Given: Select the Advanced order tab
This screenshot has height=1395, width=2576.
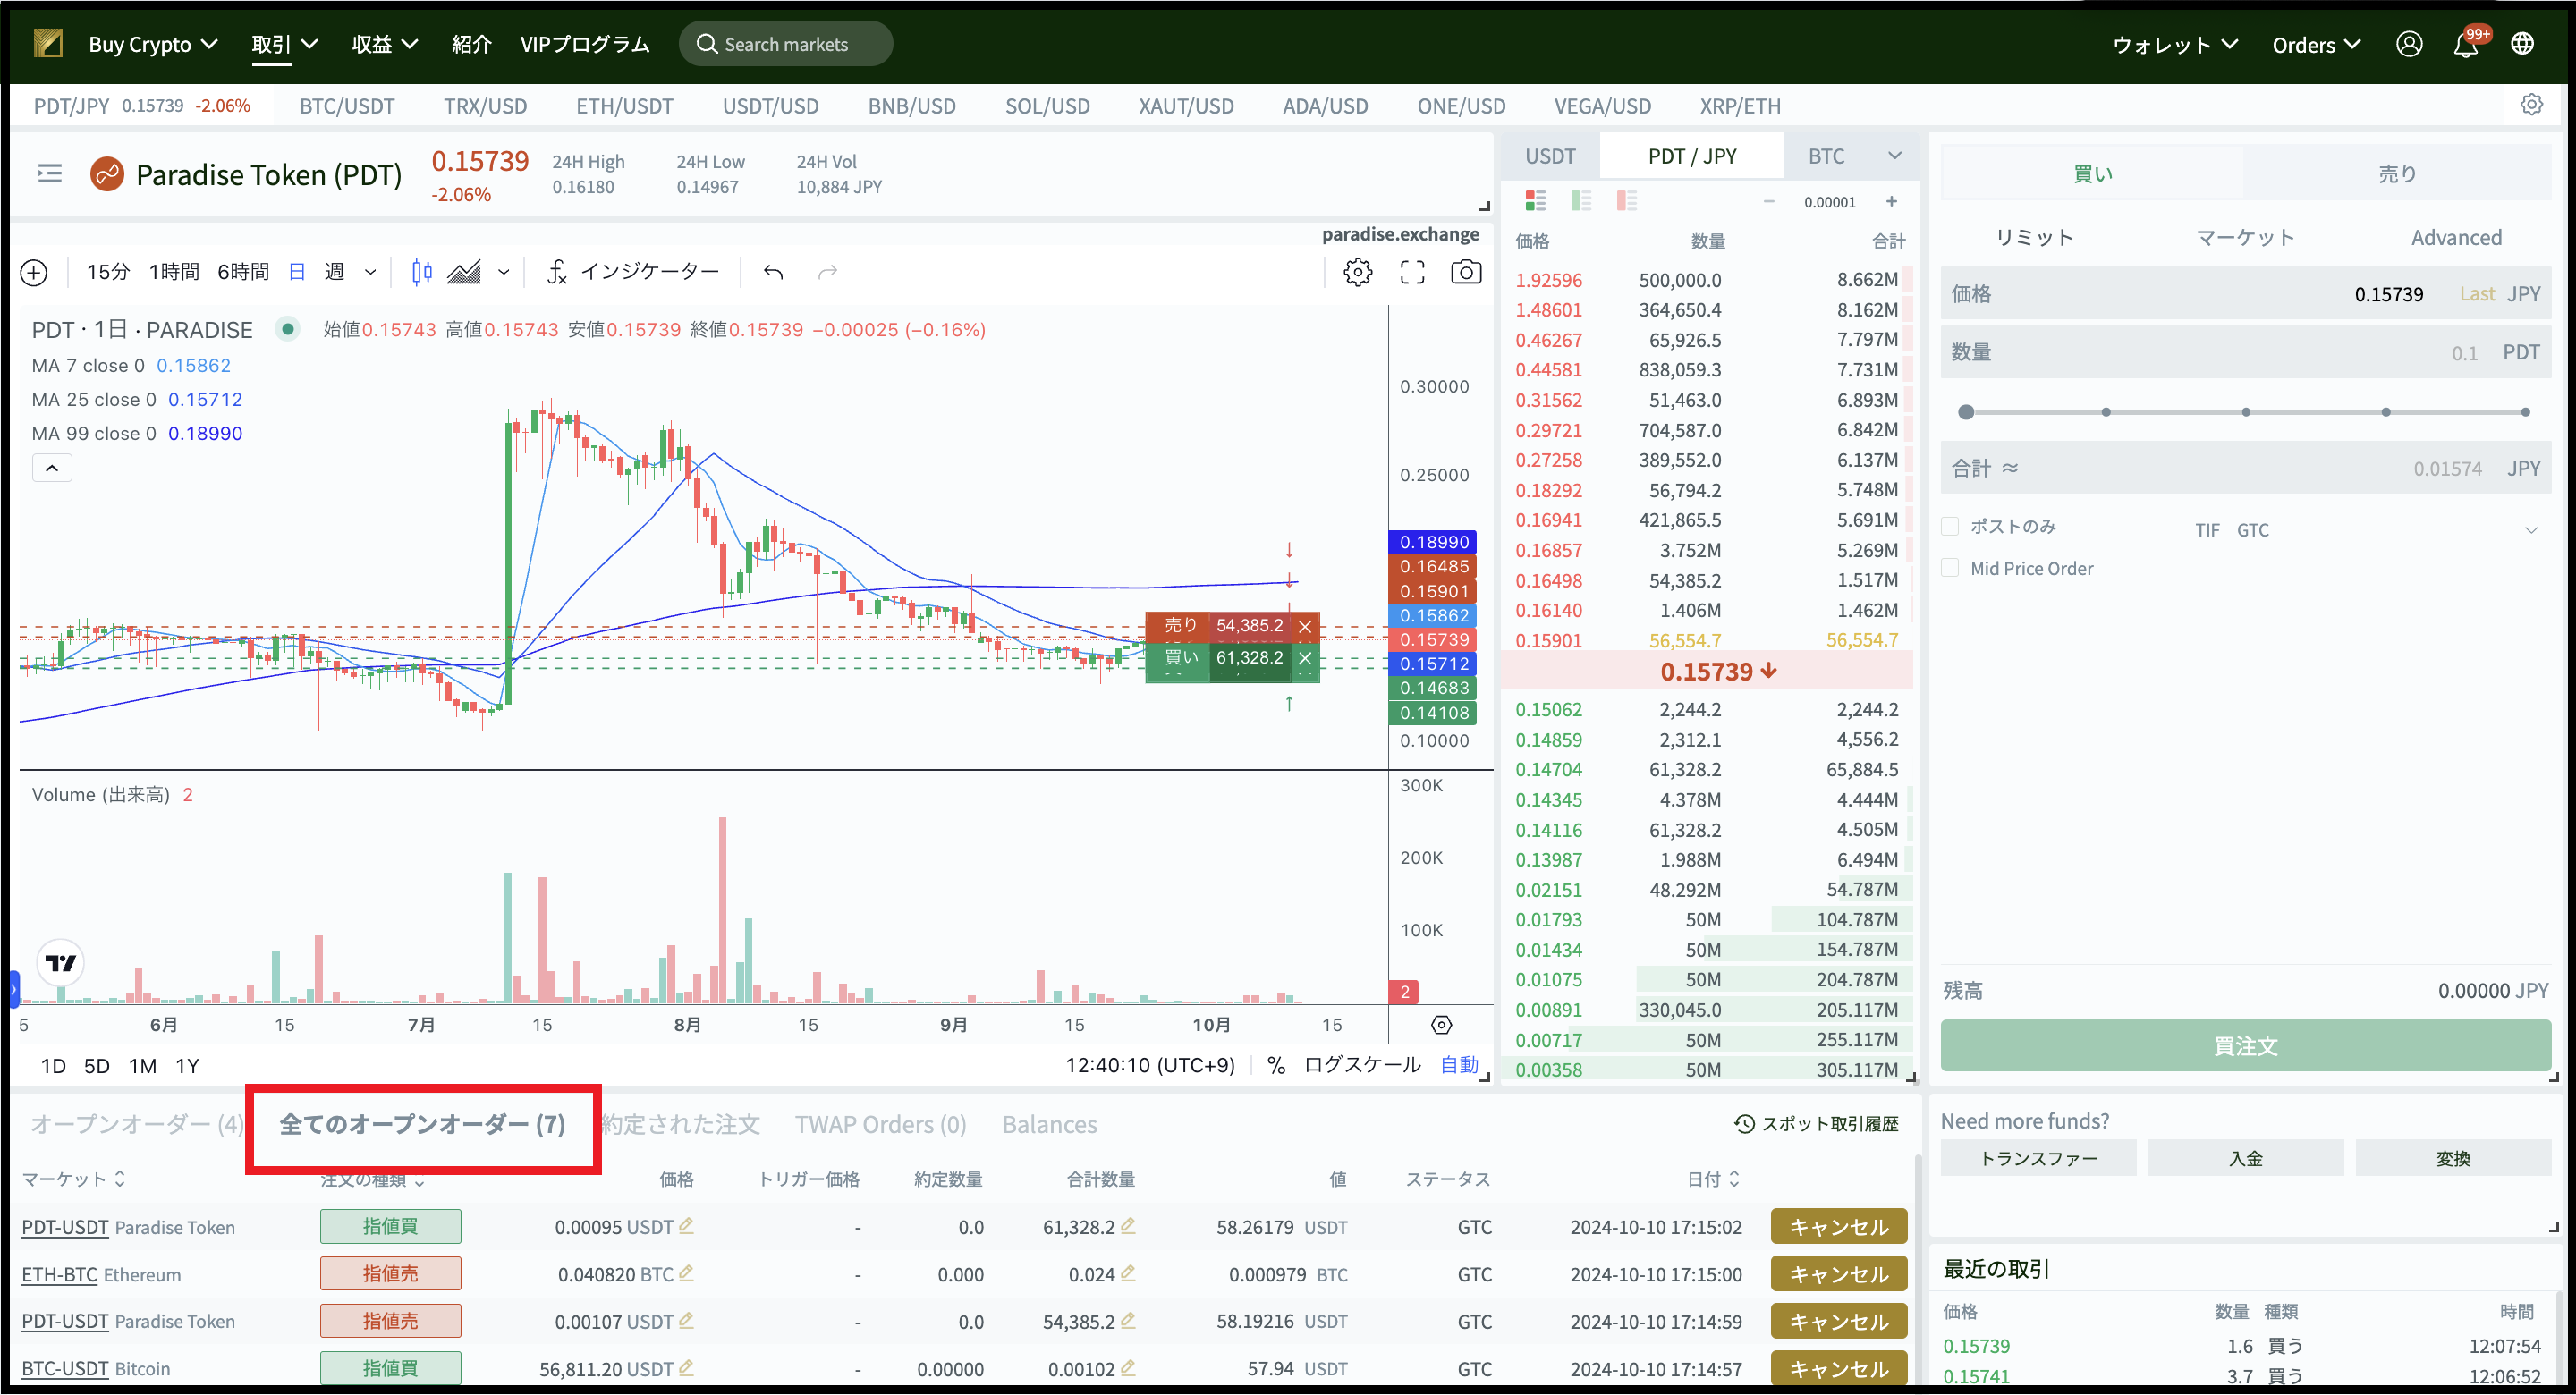Looking at the screenshot, I should [x=2456, y=237].
